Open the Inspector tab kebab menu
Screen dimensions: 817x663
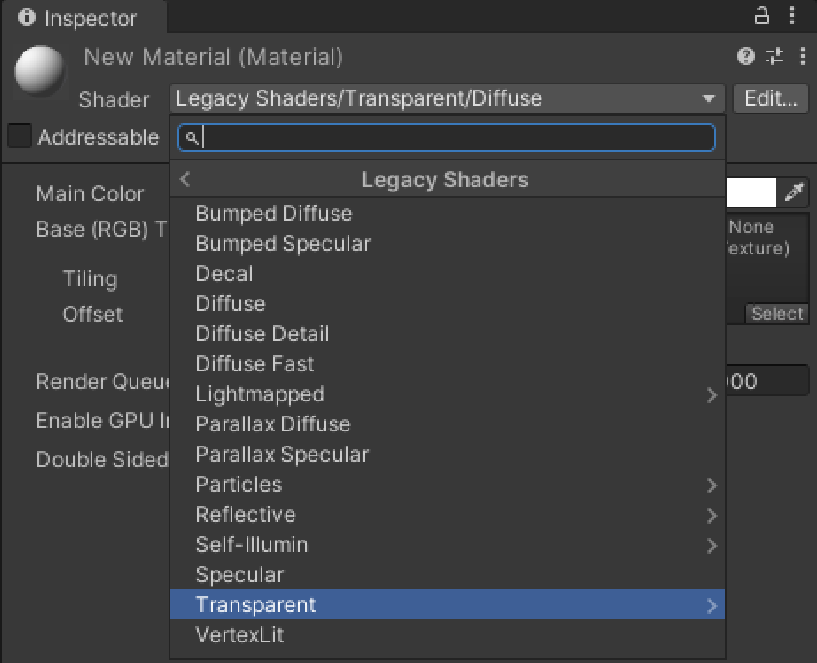(791, 16)
